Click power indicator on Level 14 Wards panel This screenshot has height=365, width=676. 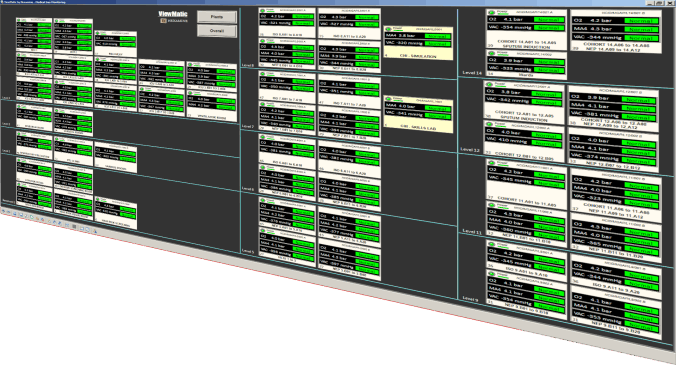tap(492, 53)
